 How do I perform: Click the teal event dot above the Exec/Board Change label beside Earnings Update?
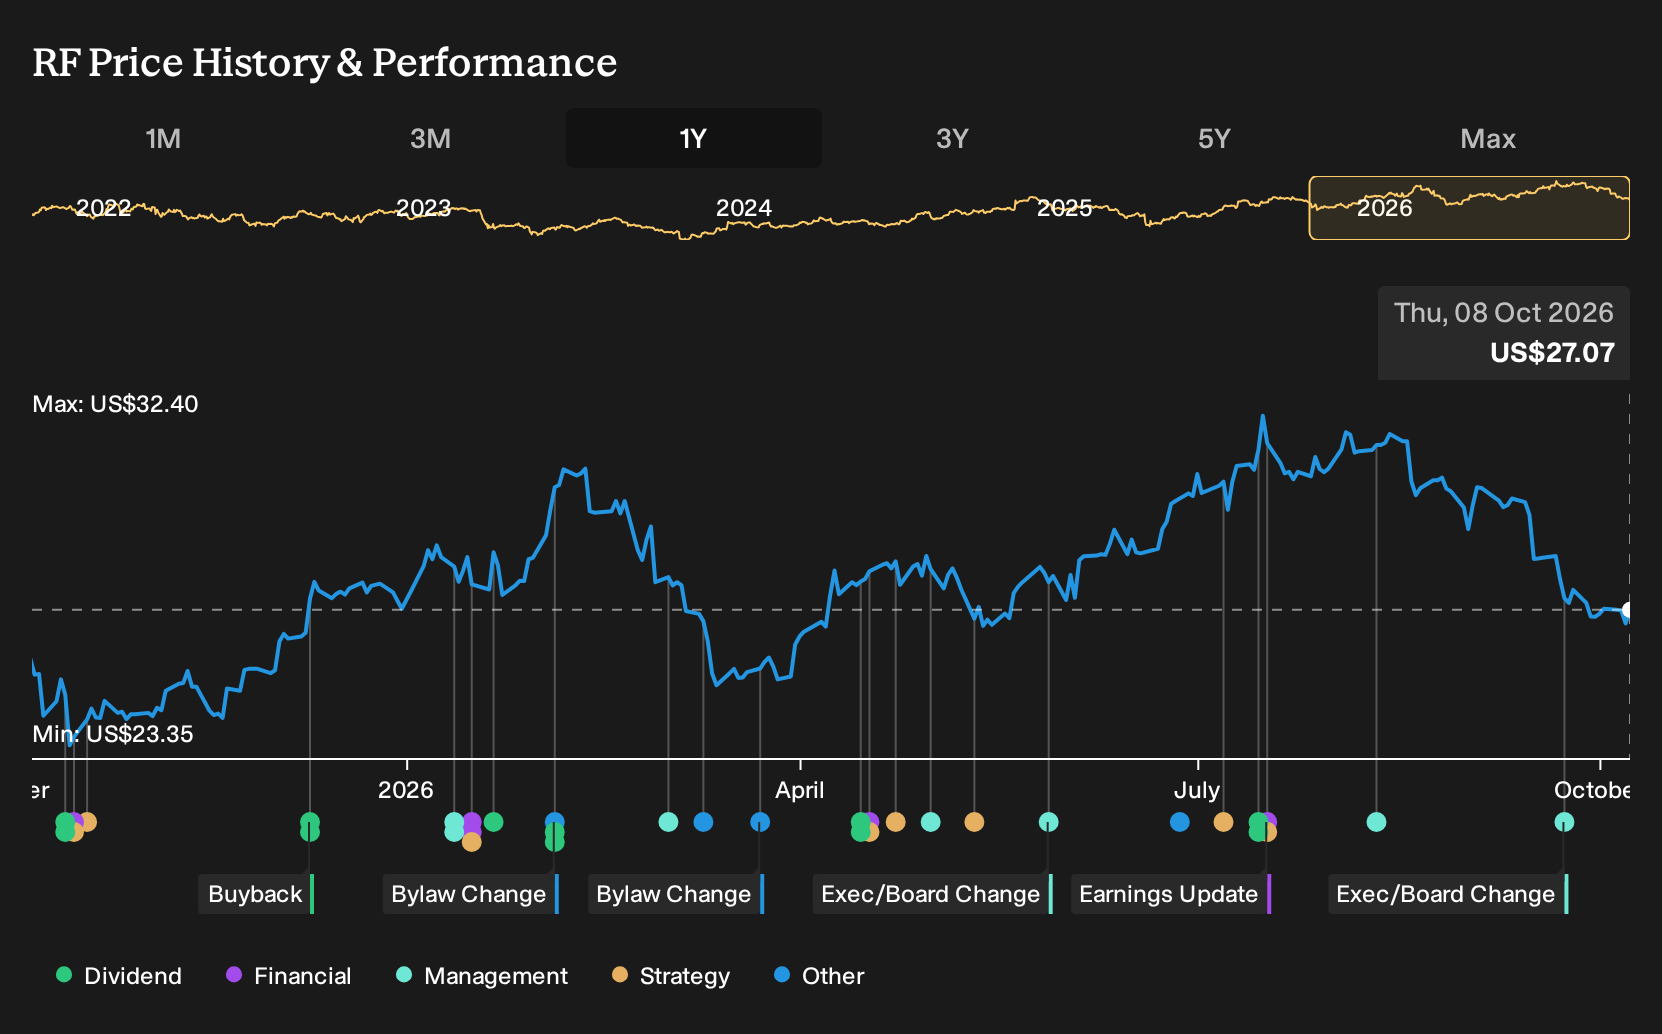(x=1048, y=822)
